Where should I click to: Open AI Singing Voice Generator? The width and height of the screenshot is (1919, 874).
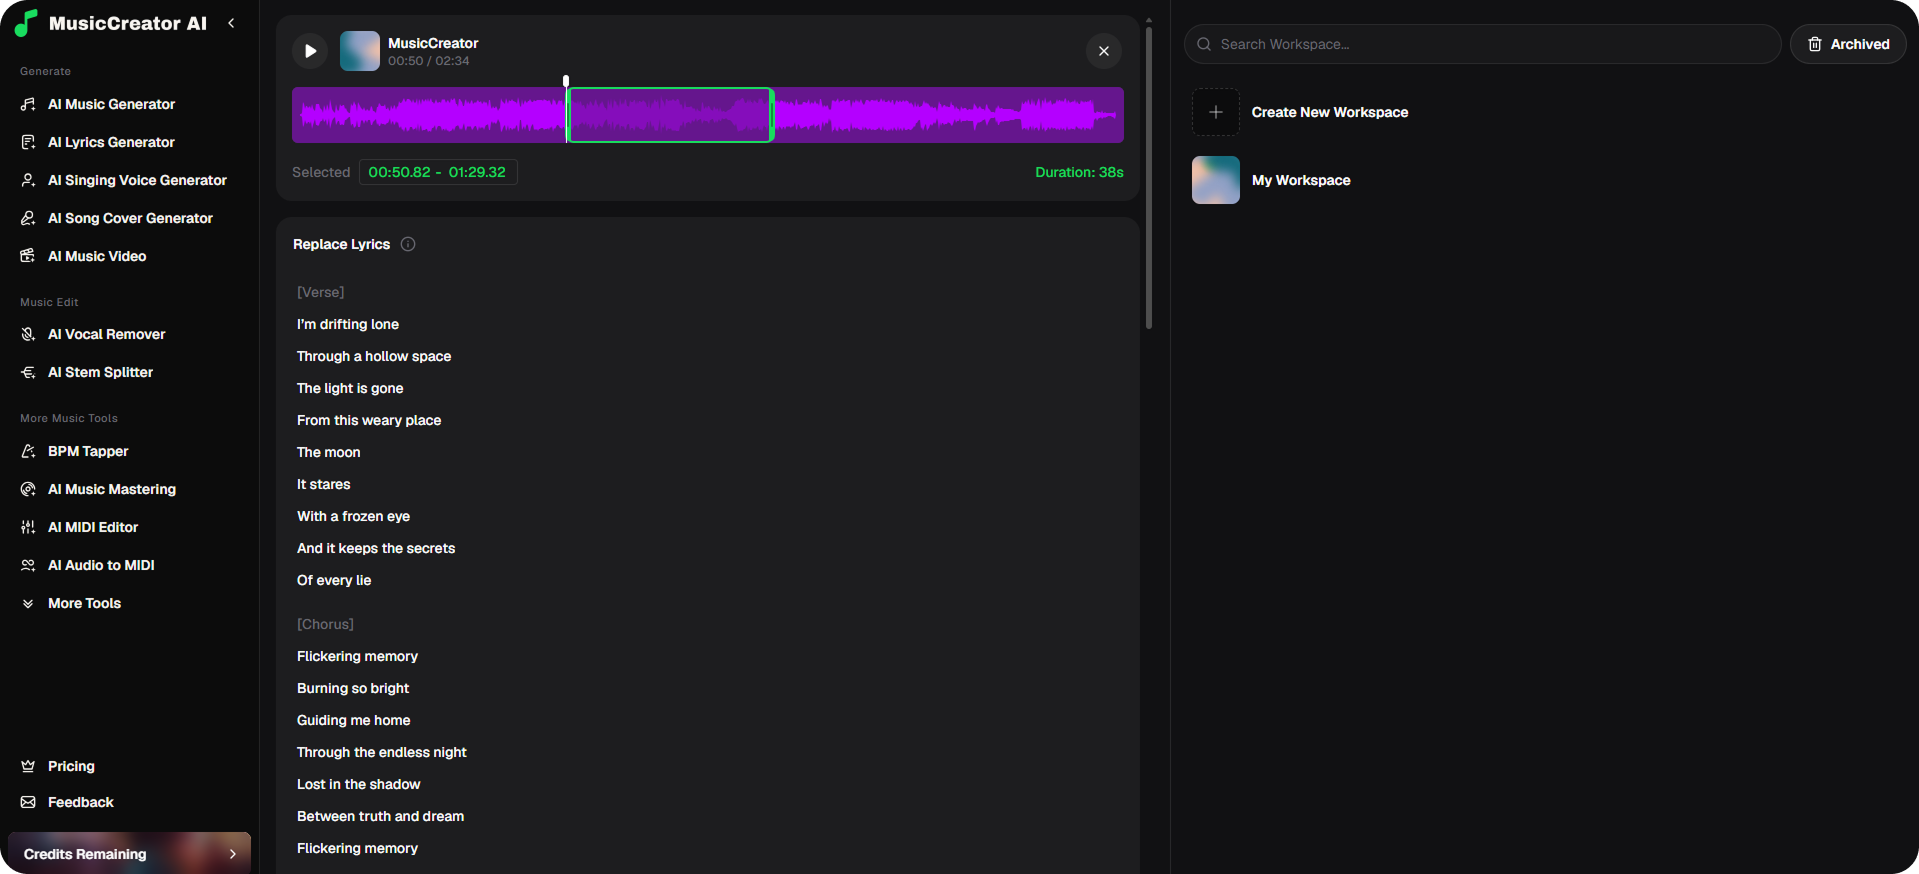pos(137,180)
